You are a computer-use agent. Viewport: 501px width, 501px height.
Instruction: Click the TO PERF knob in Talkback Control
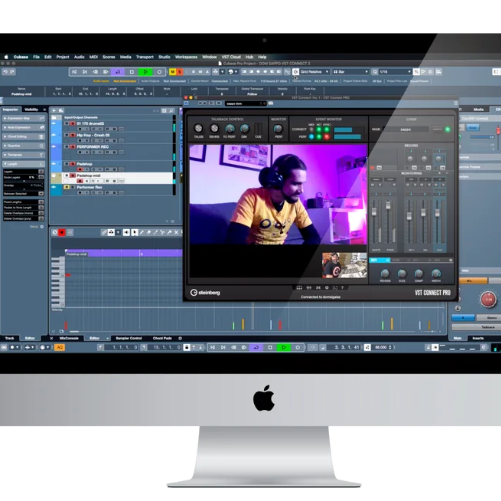click(x=230, y=128)
